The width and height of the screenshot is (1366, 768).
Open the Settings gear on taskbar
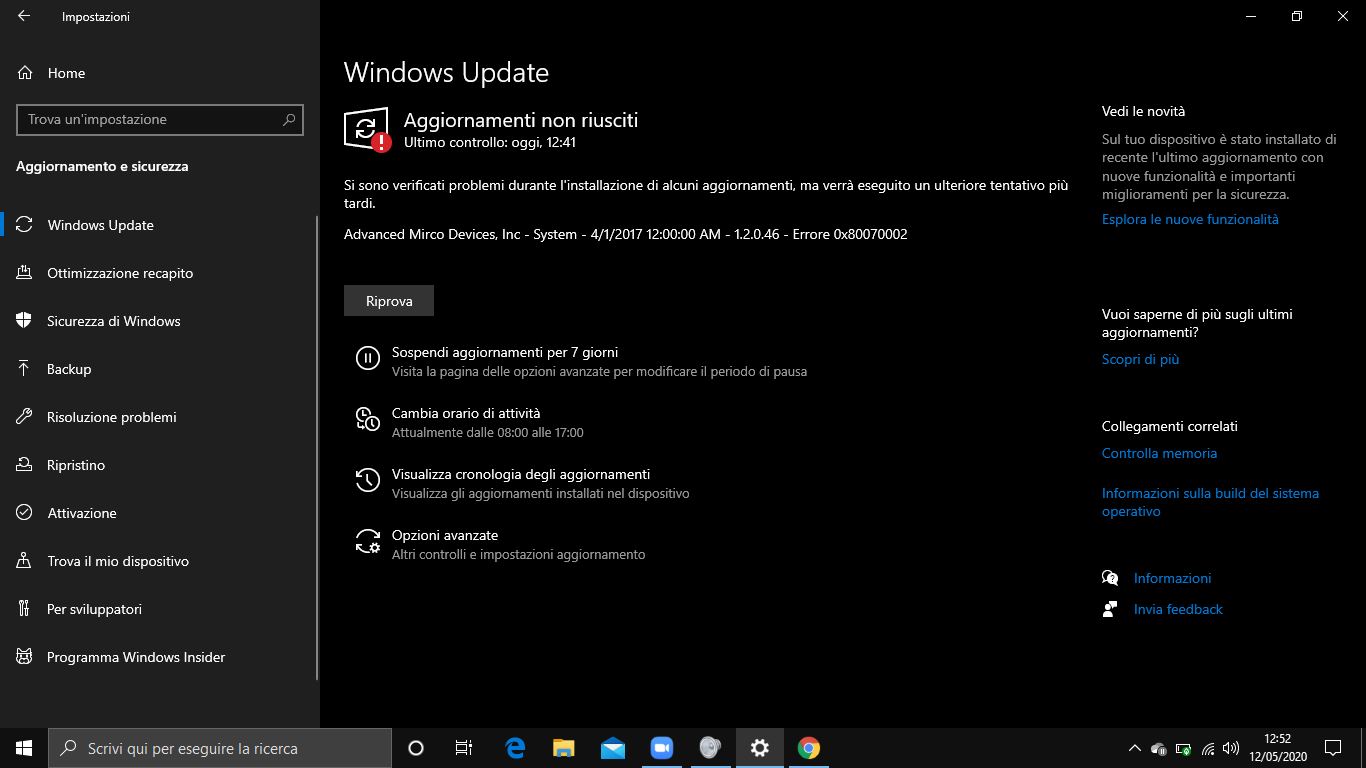pyautogui.click(x=760, y=747)
